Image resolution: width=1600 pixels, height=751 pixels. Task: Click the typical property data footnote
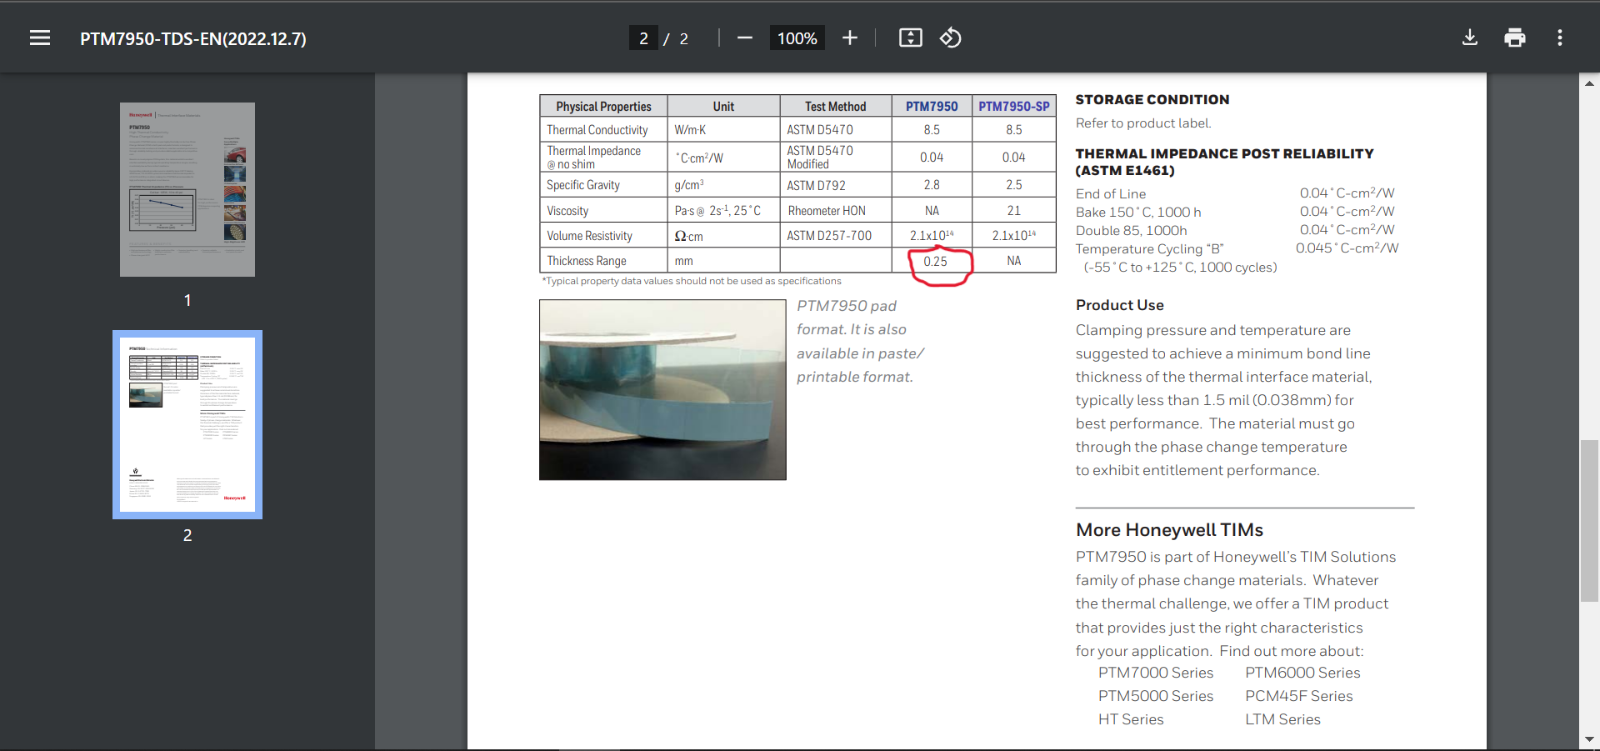[x=692, y=281]
